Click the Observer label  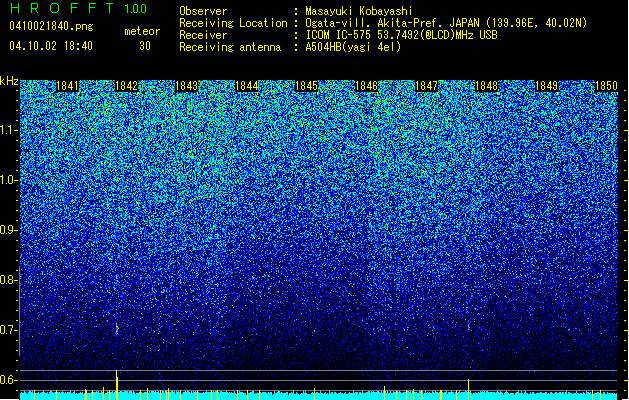pos(203,11)
